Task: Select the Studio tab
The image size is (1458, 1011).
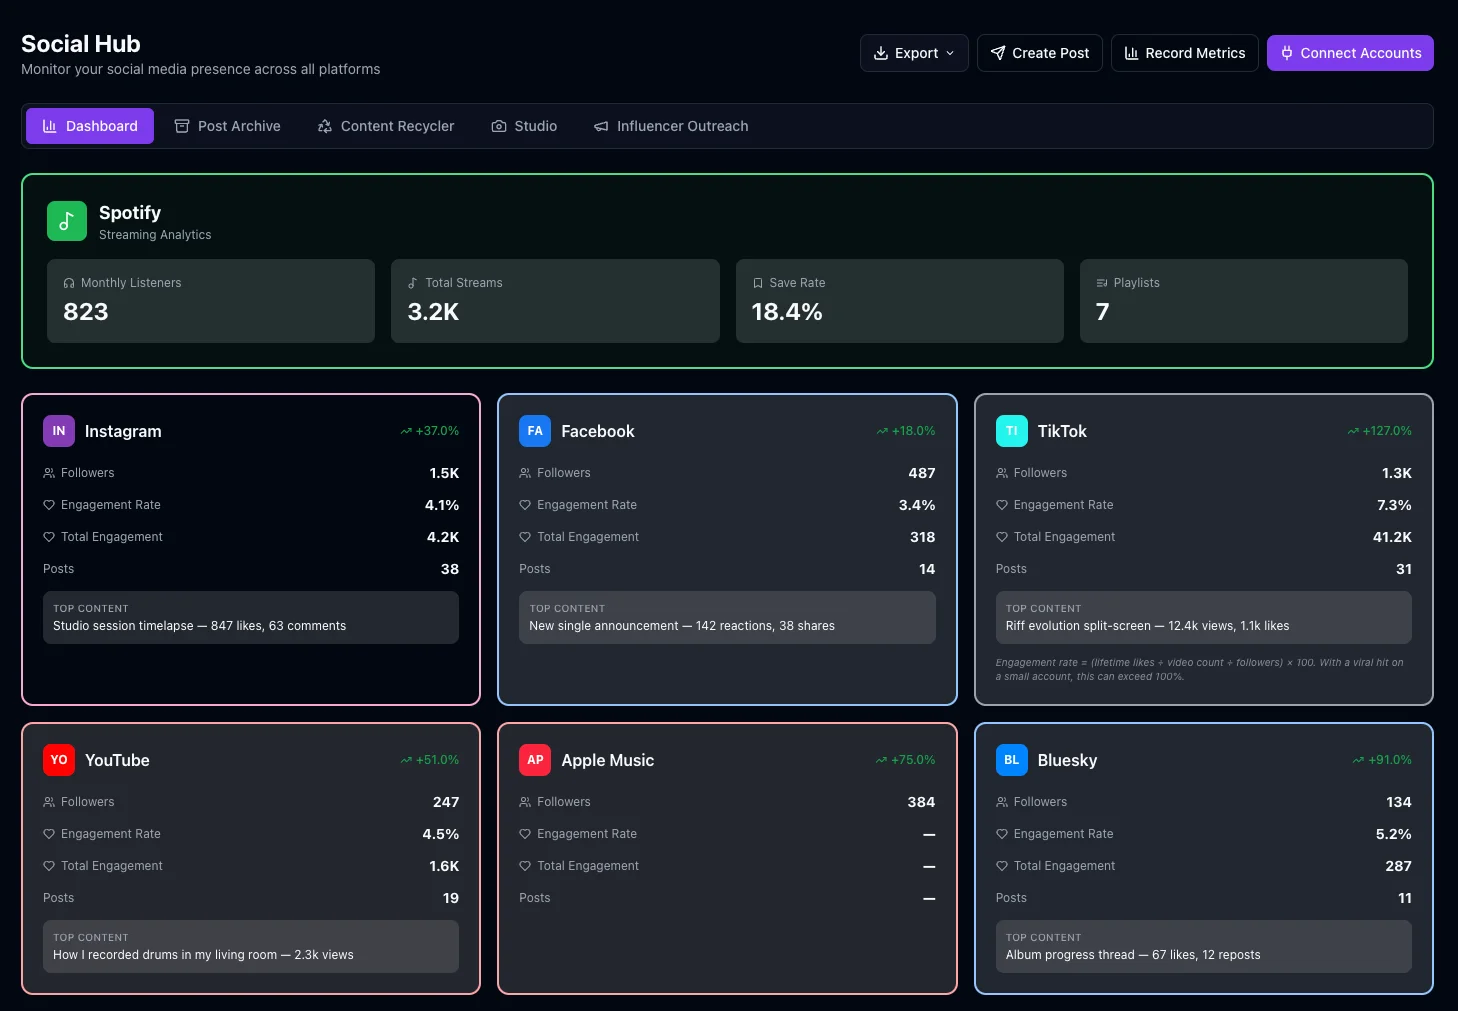Action: click(524, 126)
